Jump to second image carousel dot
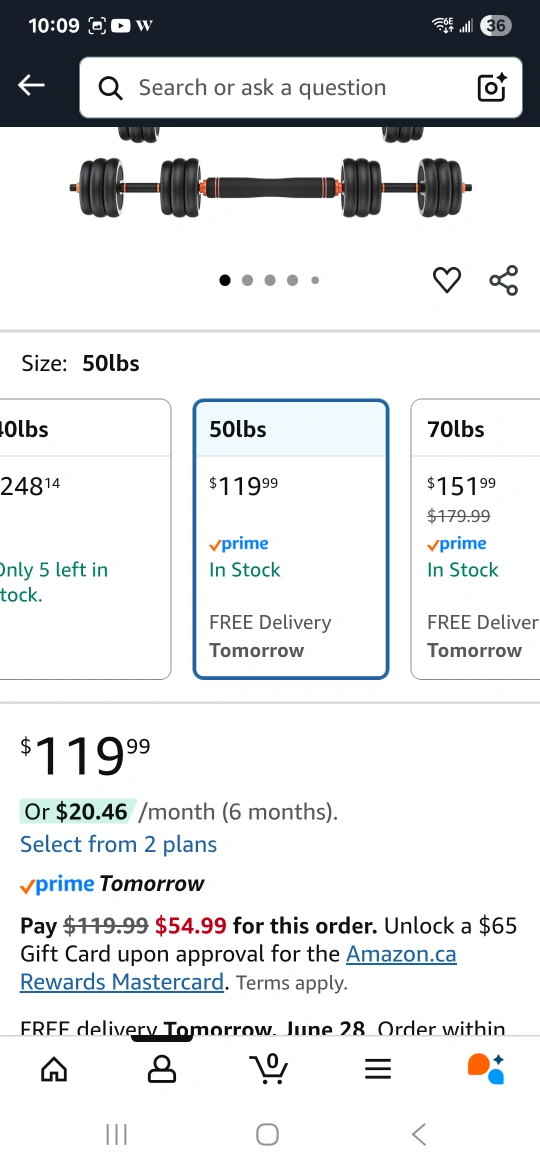540x1170 pixels. tap(248, 280)
